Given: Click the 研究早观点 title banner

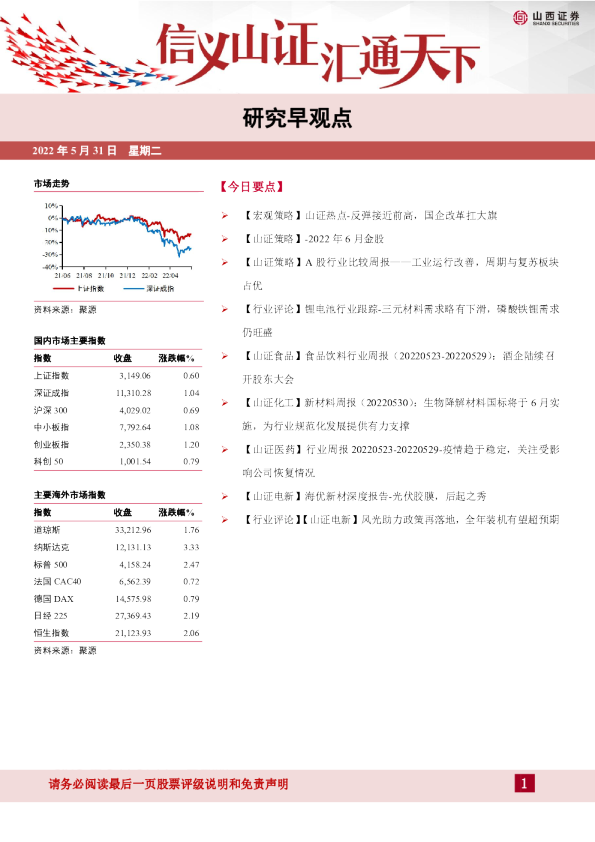Looking at the screenshot, I should 297,118.
